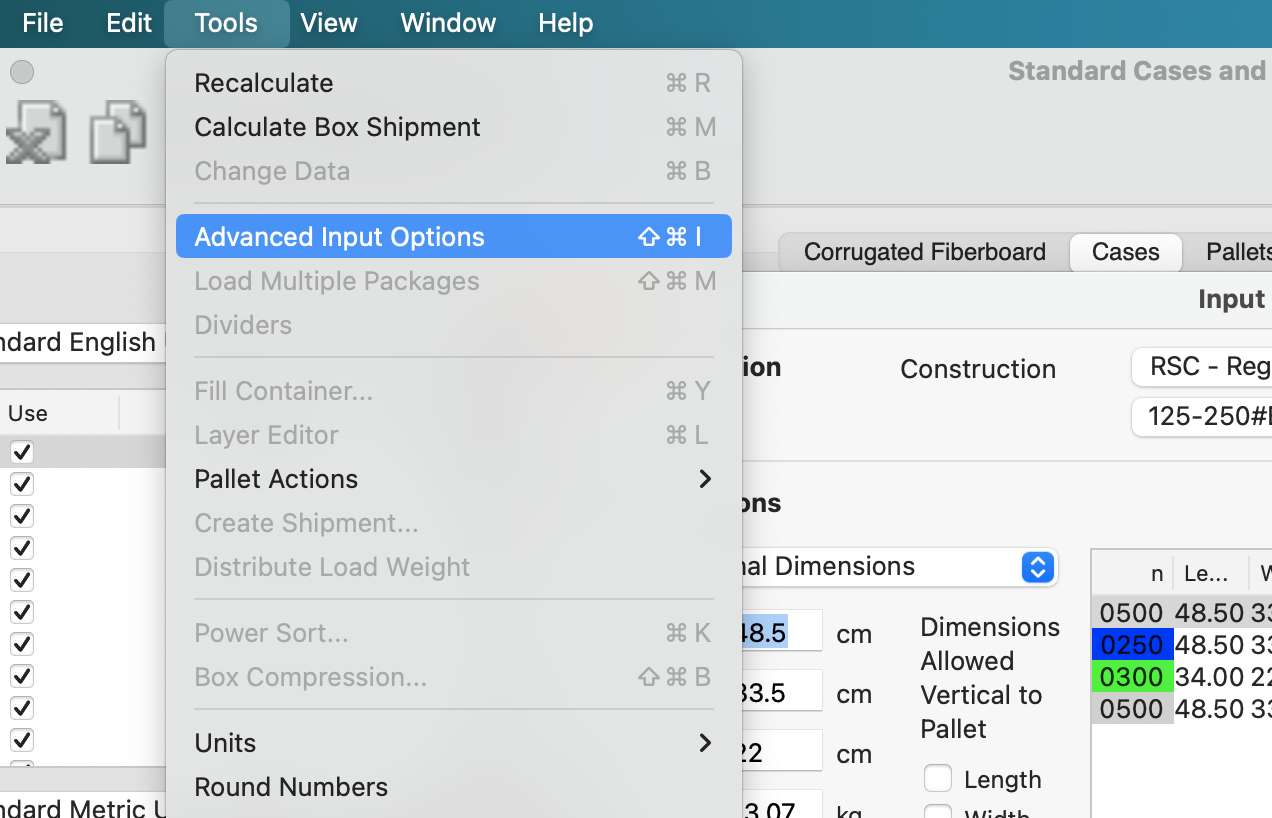This screenshot has height=818, width=1272.
Task: Switch to the Cases tab
Action: pyautogui.click(x=1126, y=252)
